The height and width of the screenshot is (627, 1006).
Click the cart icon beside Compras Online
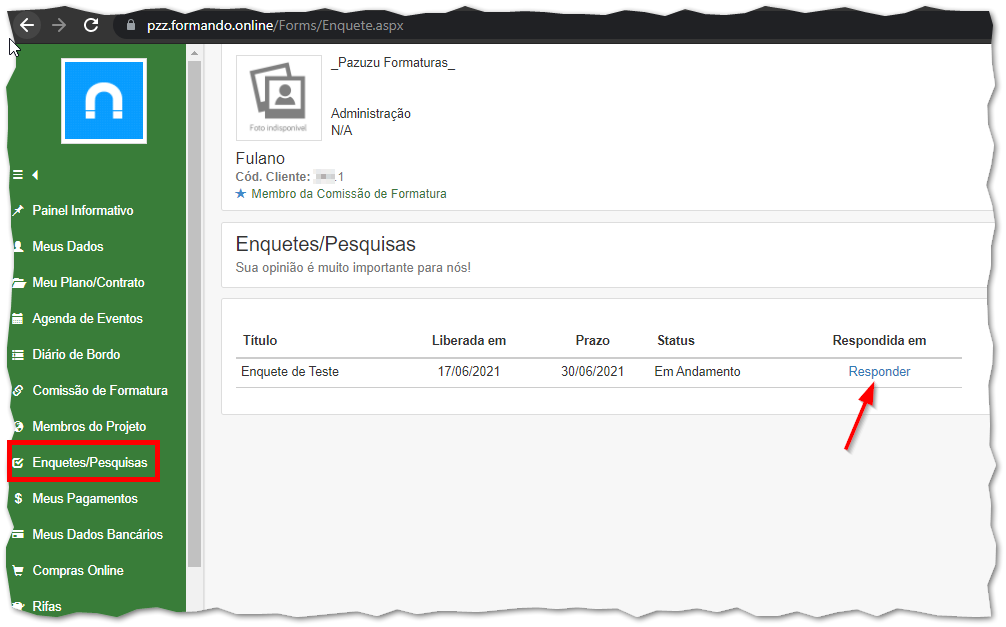(x=18, y=571)
